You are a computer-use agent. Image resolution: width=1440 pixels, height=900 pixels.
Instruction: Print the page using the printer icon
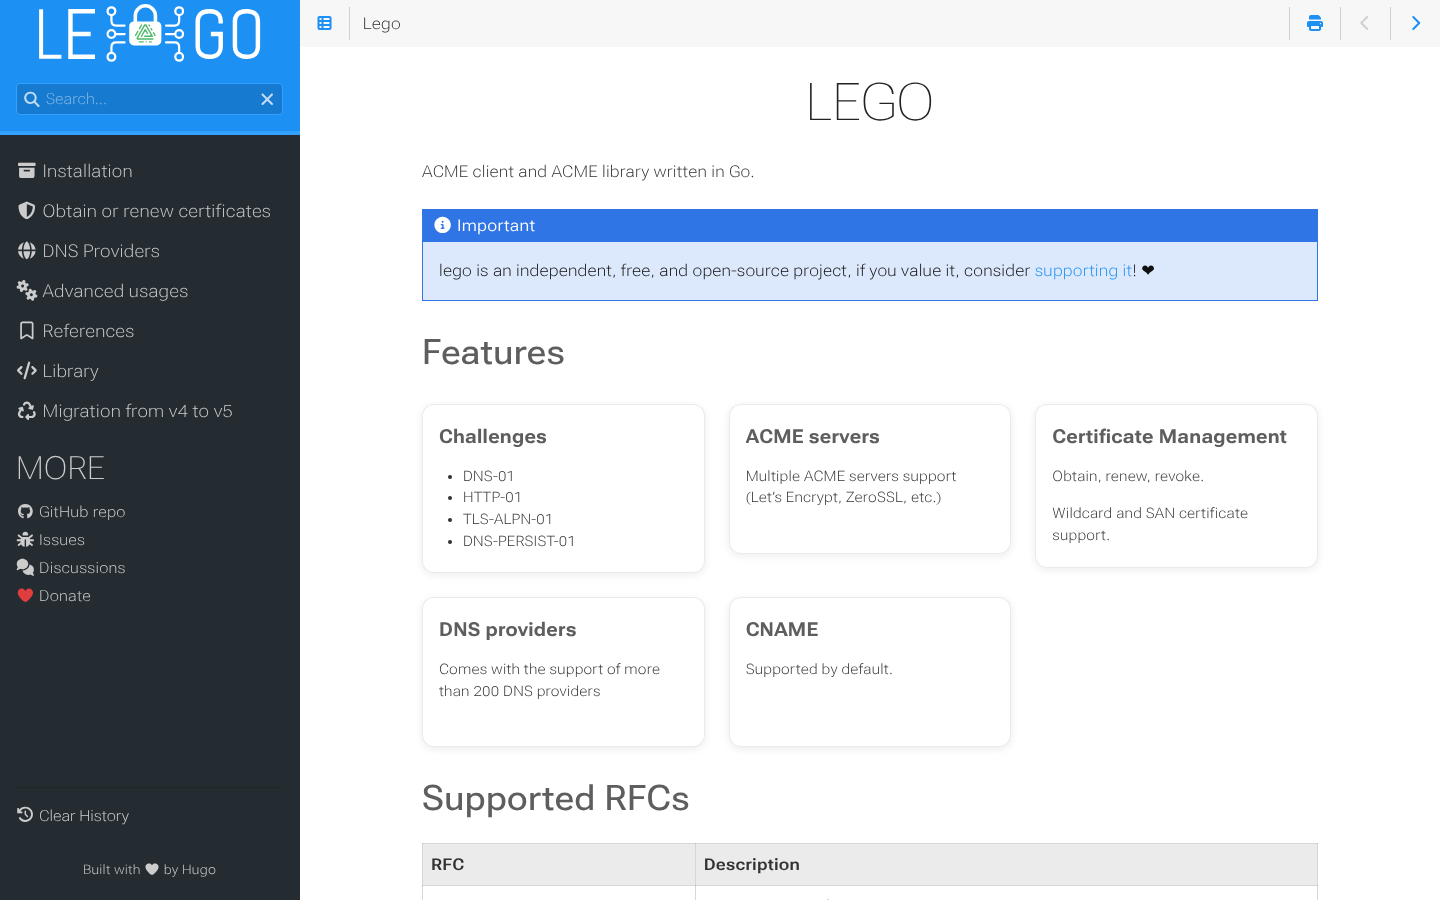[x=1315, y=23]
